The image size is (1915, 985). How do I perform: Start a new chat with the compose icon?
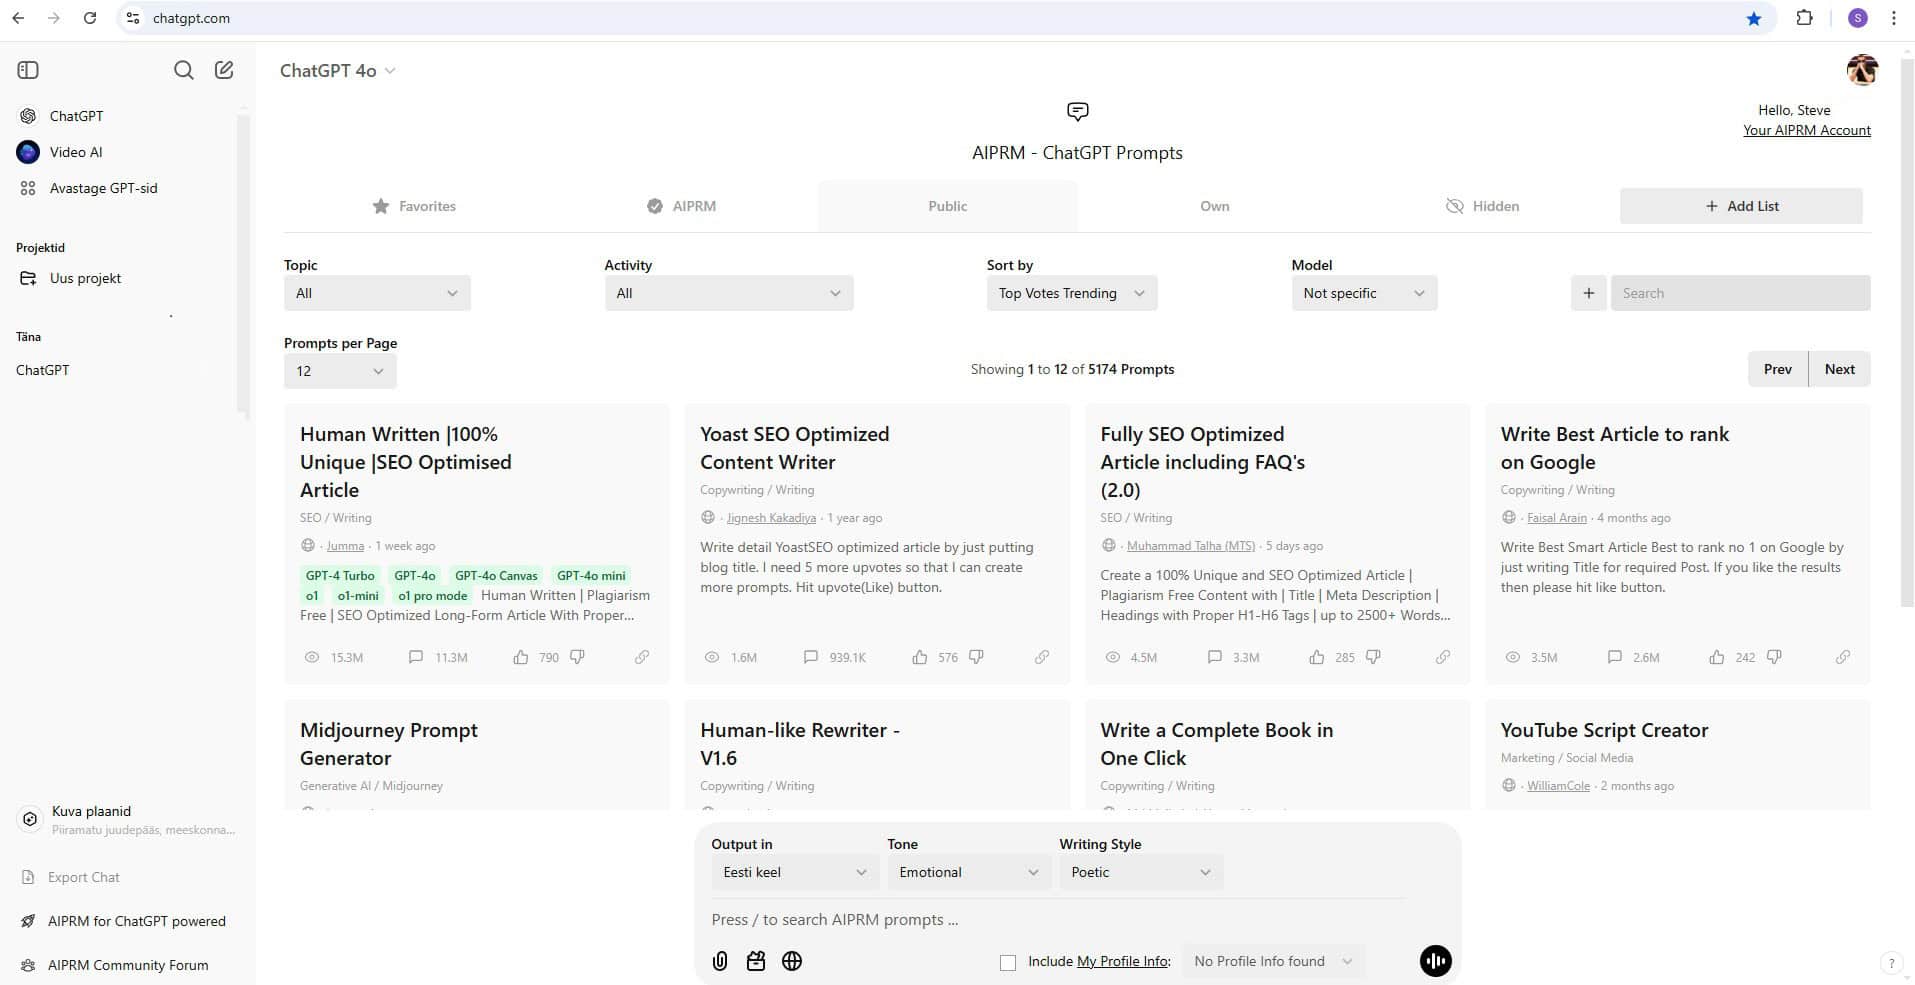tap(224, 70)
